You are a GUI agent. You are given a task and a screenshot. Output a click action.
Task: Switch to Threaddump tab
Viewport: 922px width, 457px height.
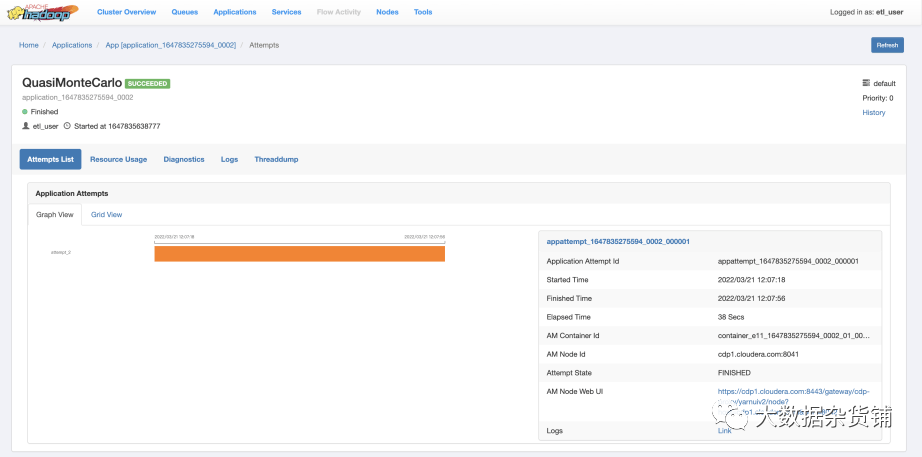coord(276,159)
